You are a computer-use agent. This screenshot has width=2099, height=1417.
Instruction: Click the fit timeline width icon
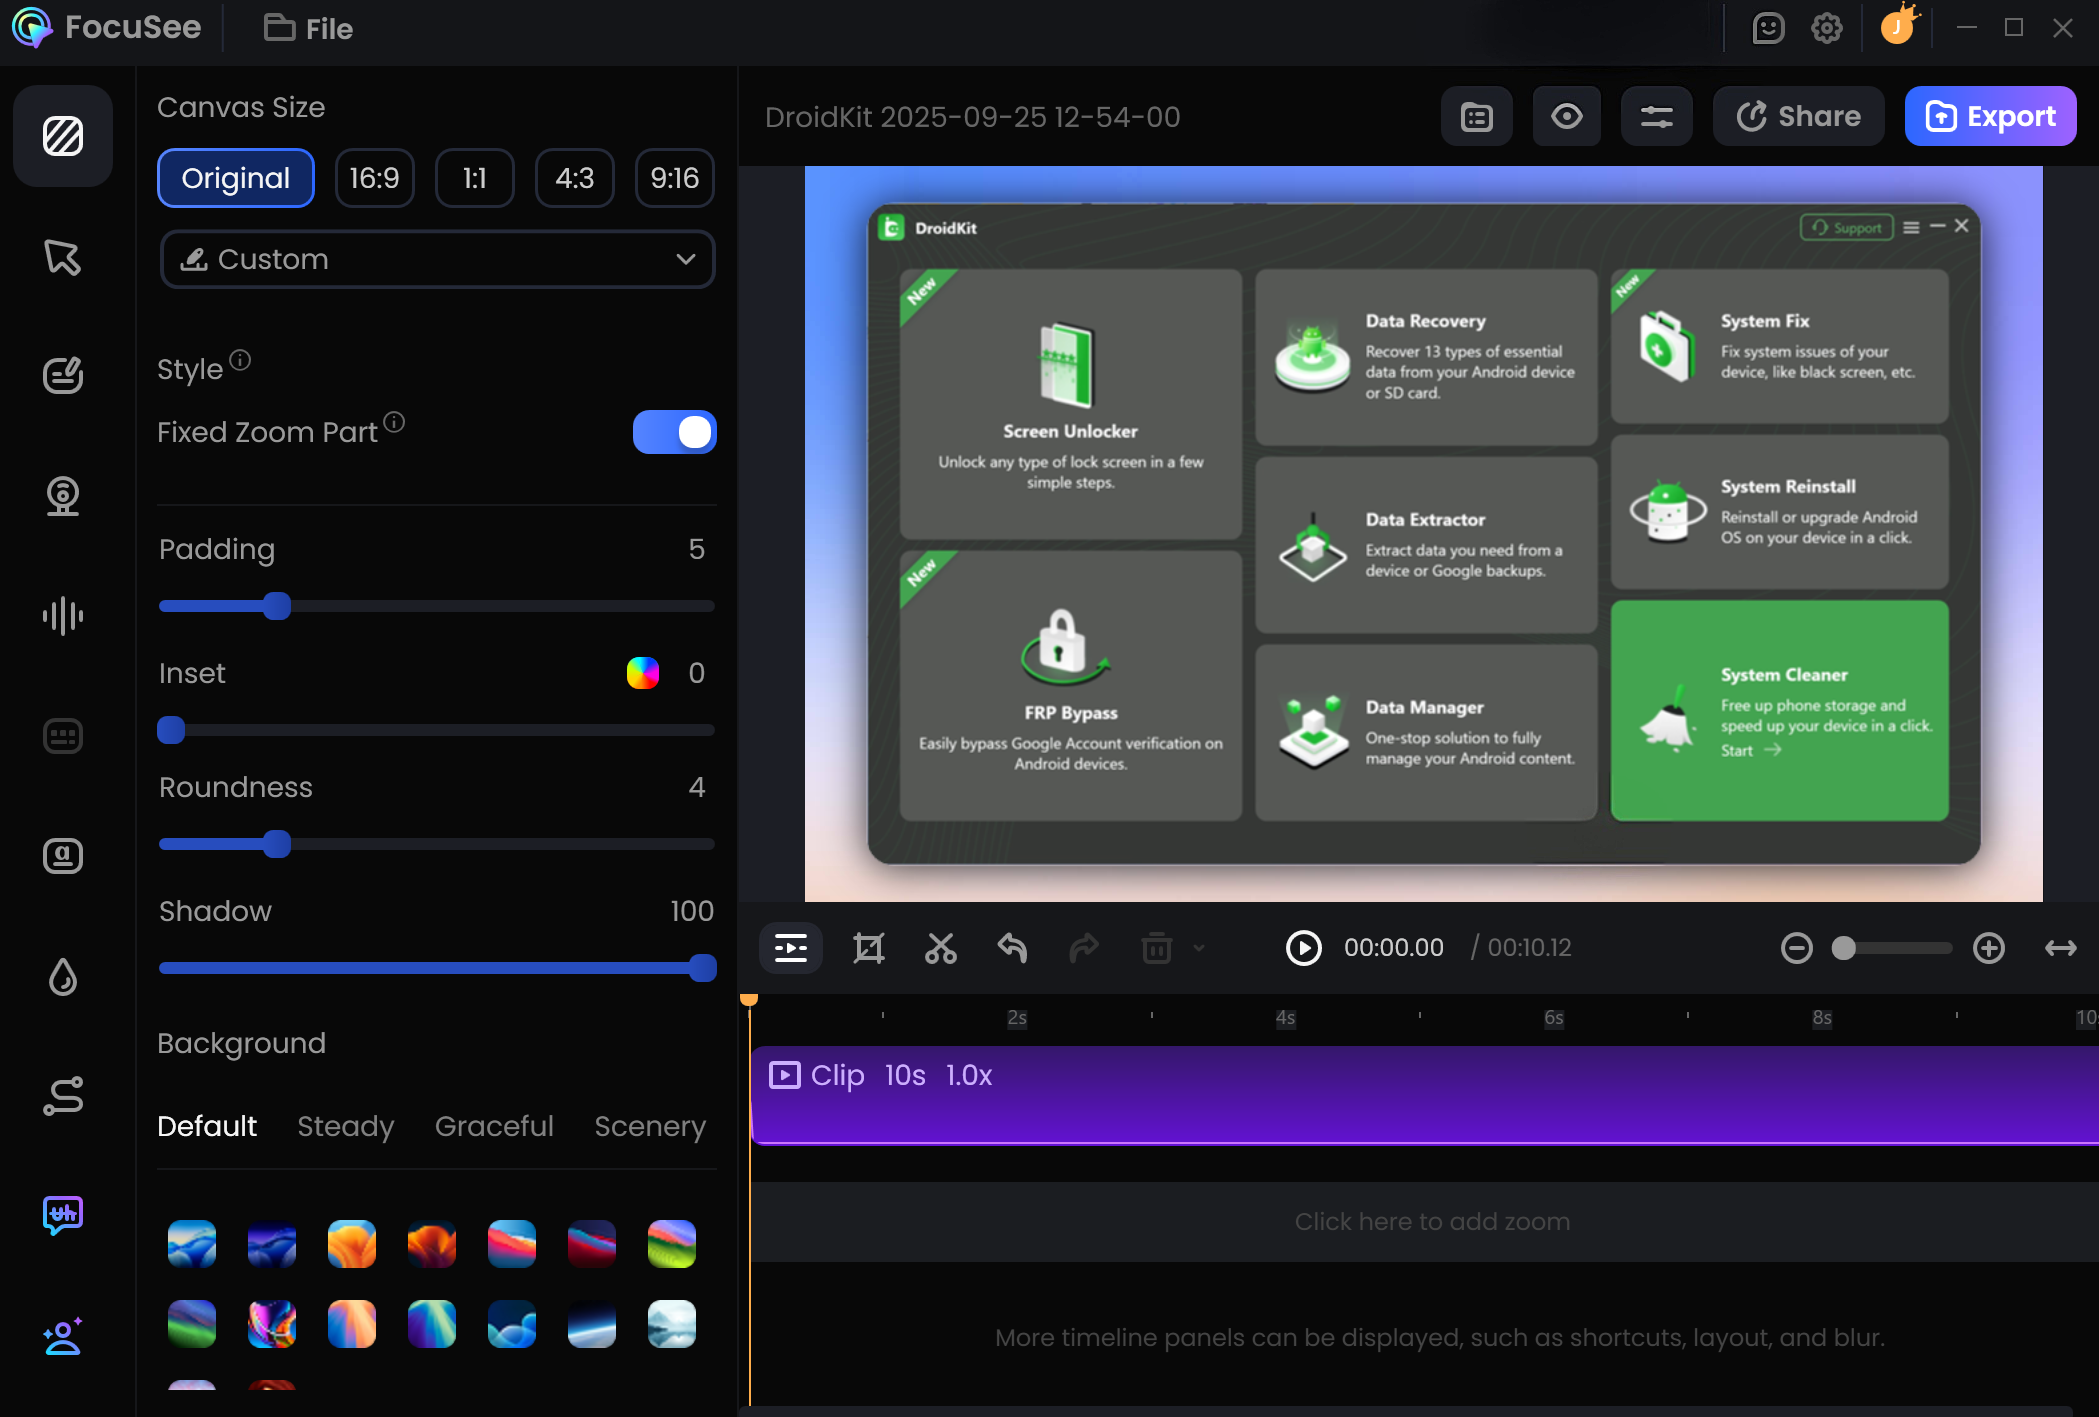click(2060, 947)
